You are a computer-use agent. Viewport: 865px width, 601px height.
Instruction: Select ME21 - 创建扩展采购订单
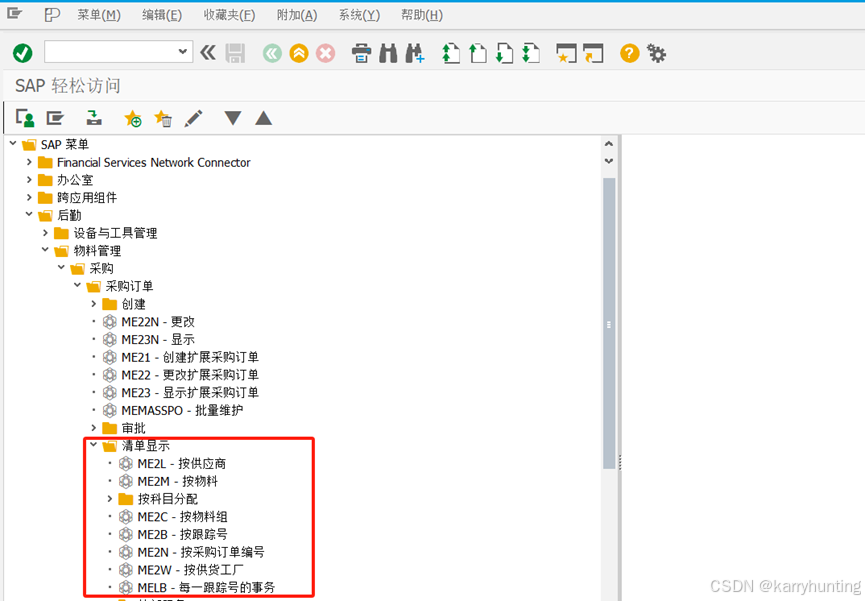pos(190,357)
